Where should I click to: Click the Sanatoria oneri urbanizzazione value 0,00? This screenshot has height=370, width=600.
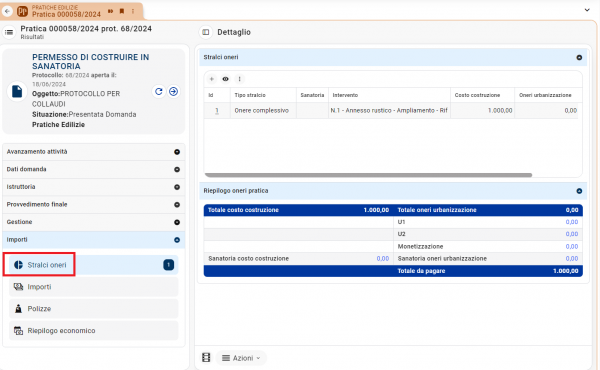tap(572, 259)
